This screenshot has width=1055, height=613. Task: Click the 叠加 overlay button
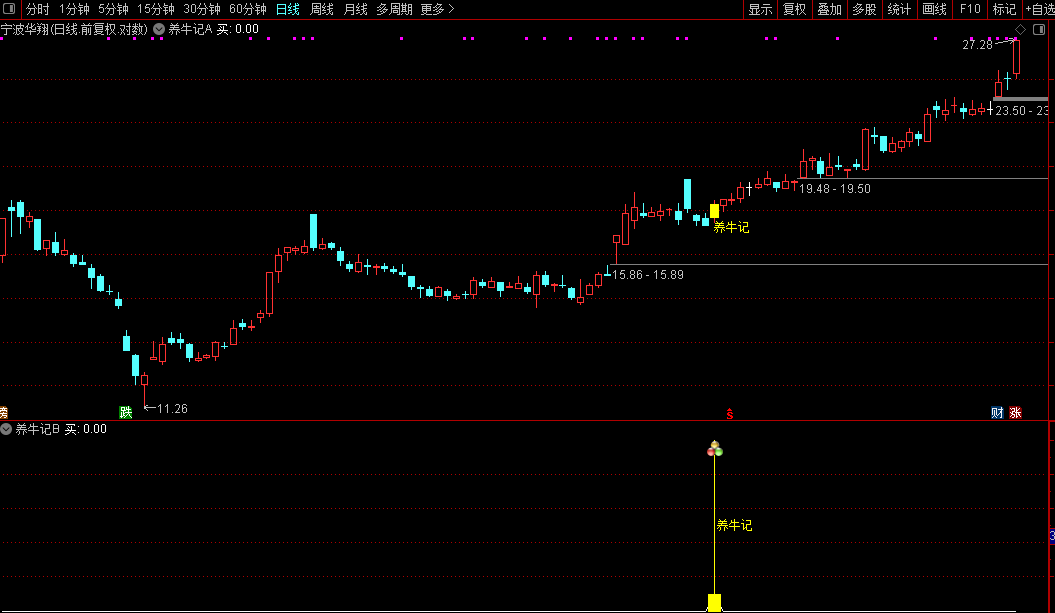(x=830, y=9)
